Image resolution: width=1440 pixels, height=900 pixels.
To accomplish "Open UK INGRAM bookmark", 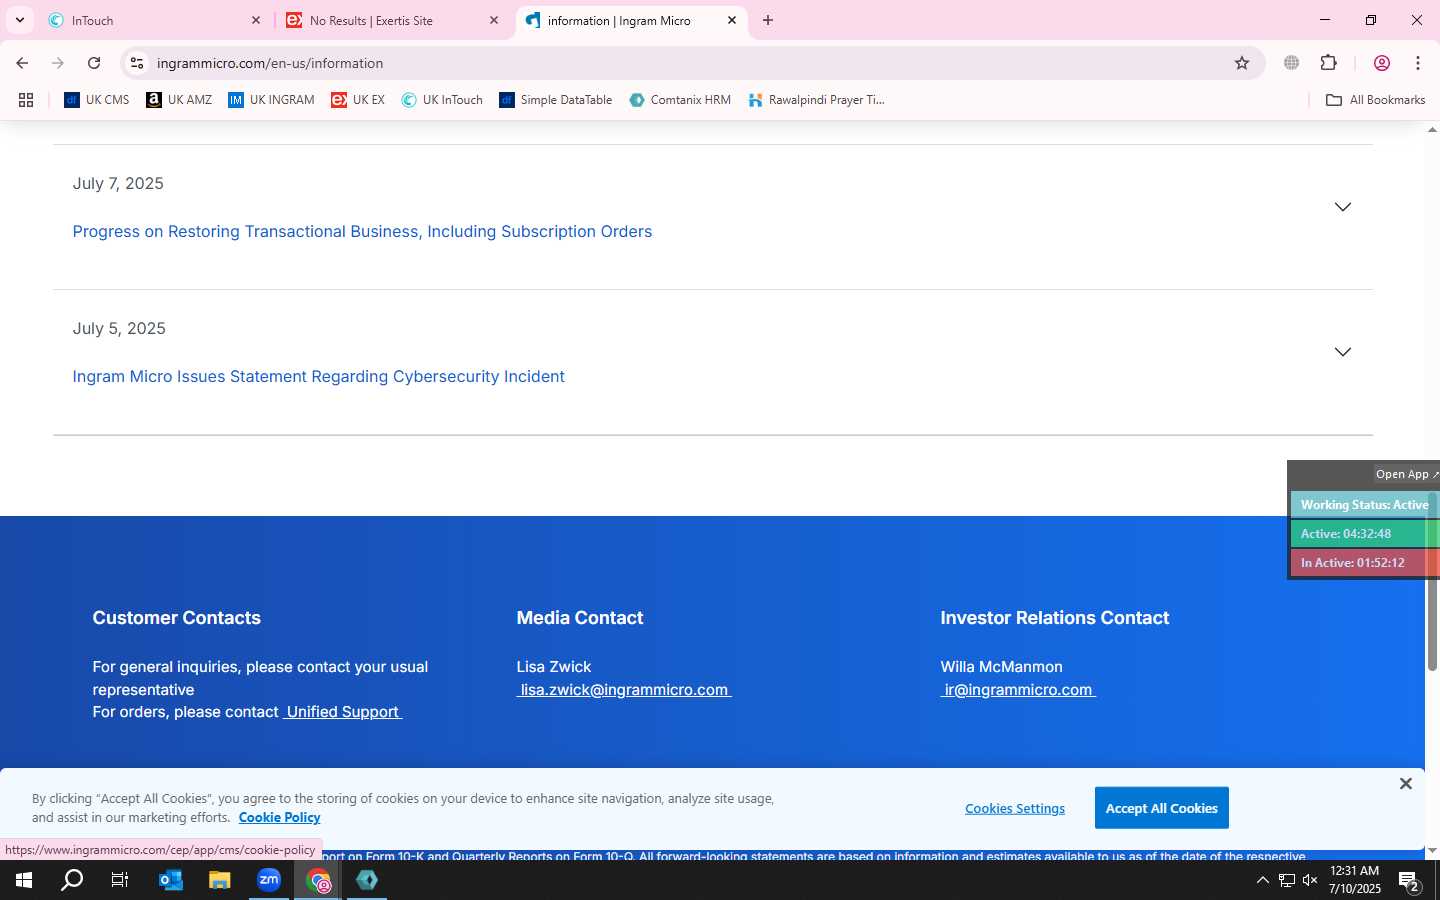I will point(271,100).
